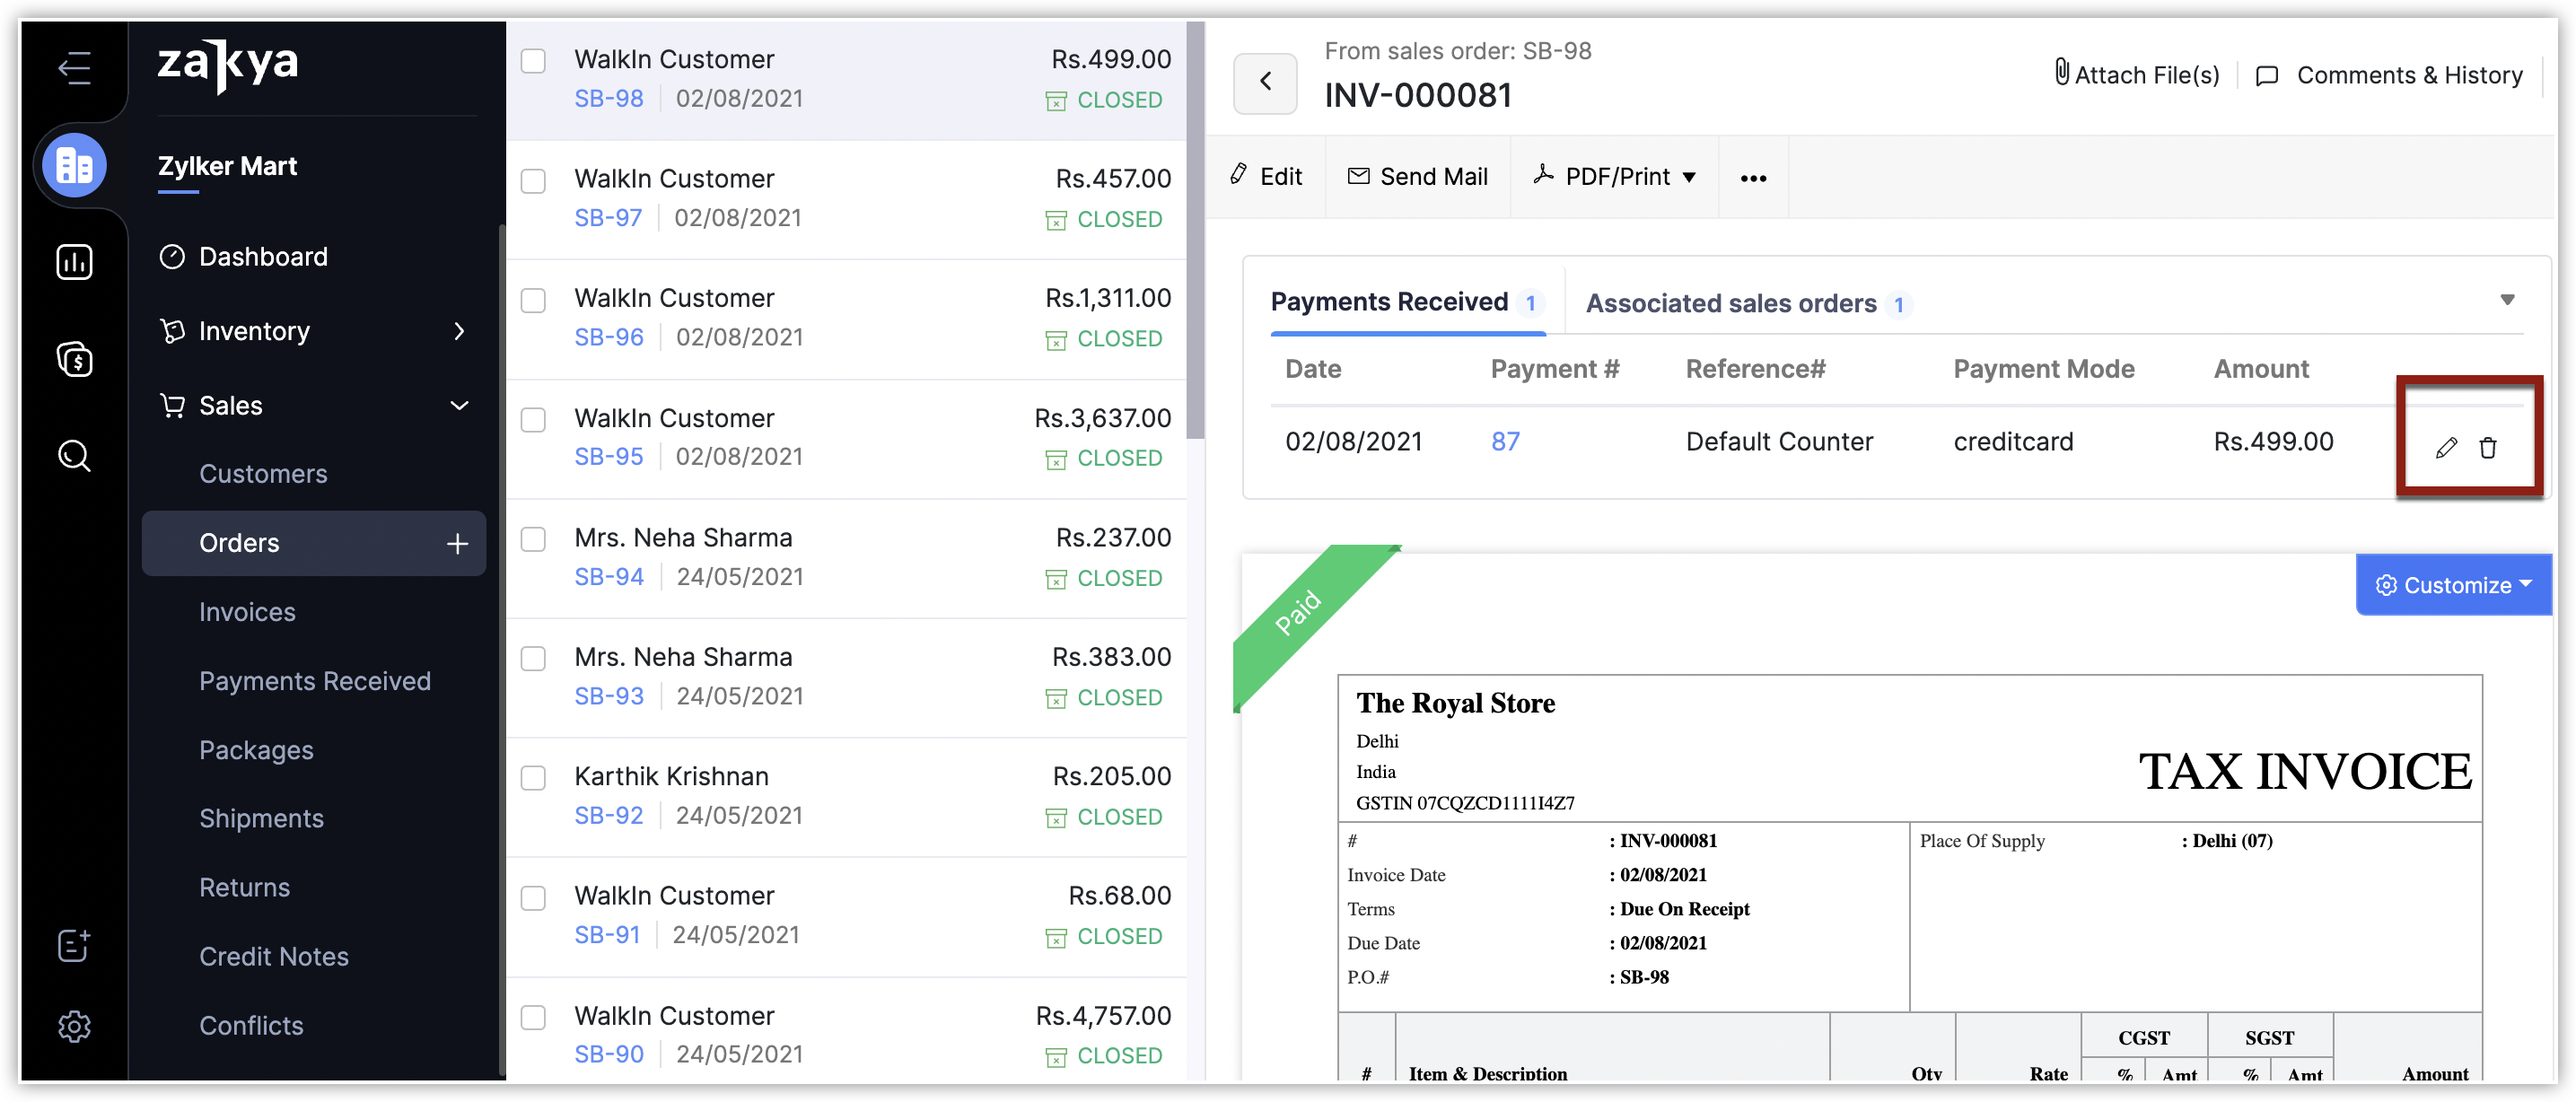Collapse the Sales submenu chevron
This screenshot has height=1102, width=2576.
pyautogui.click(x=459, y=405)
